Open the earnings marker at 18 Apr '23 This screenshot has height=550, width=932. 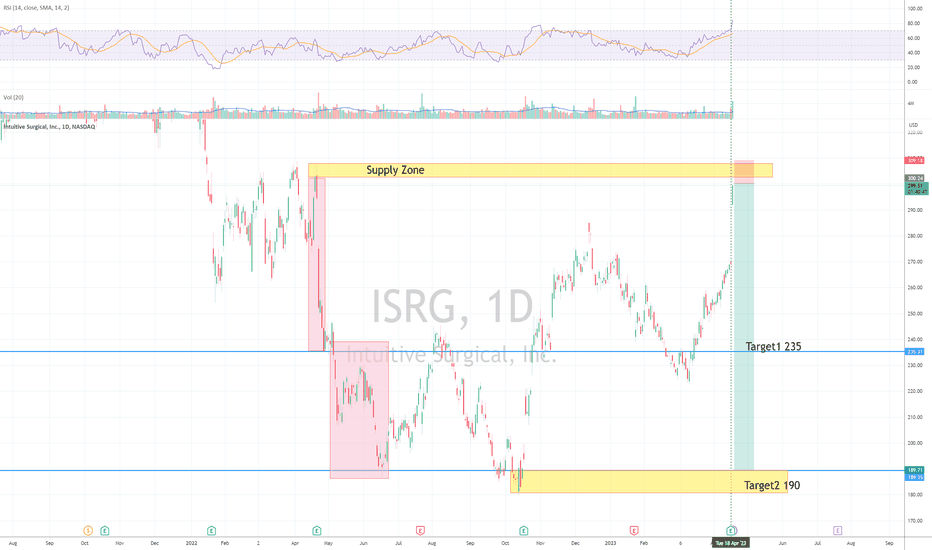click(731, 530)
